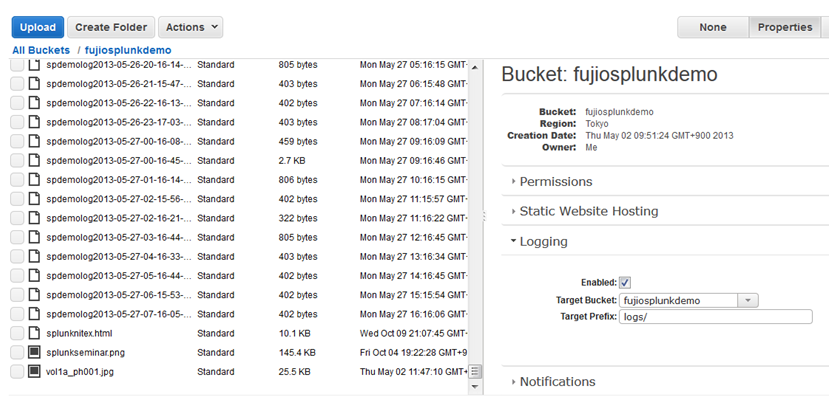Click file icon for spdemolog2013-05-27-07-16-05
The width and height of the screenshot is (832, 397).
(x=34, y=314)
